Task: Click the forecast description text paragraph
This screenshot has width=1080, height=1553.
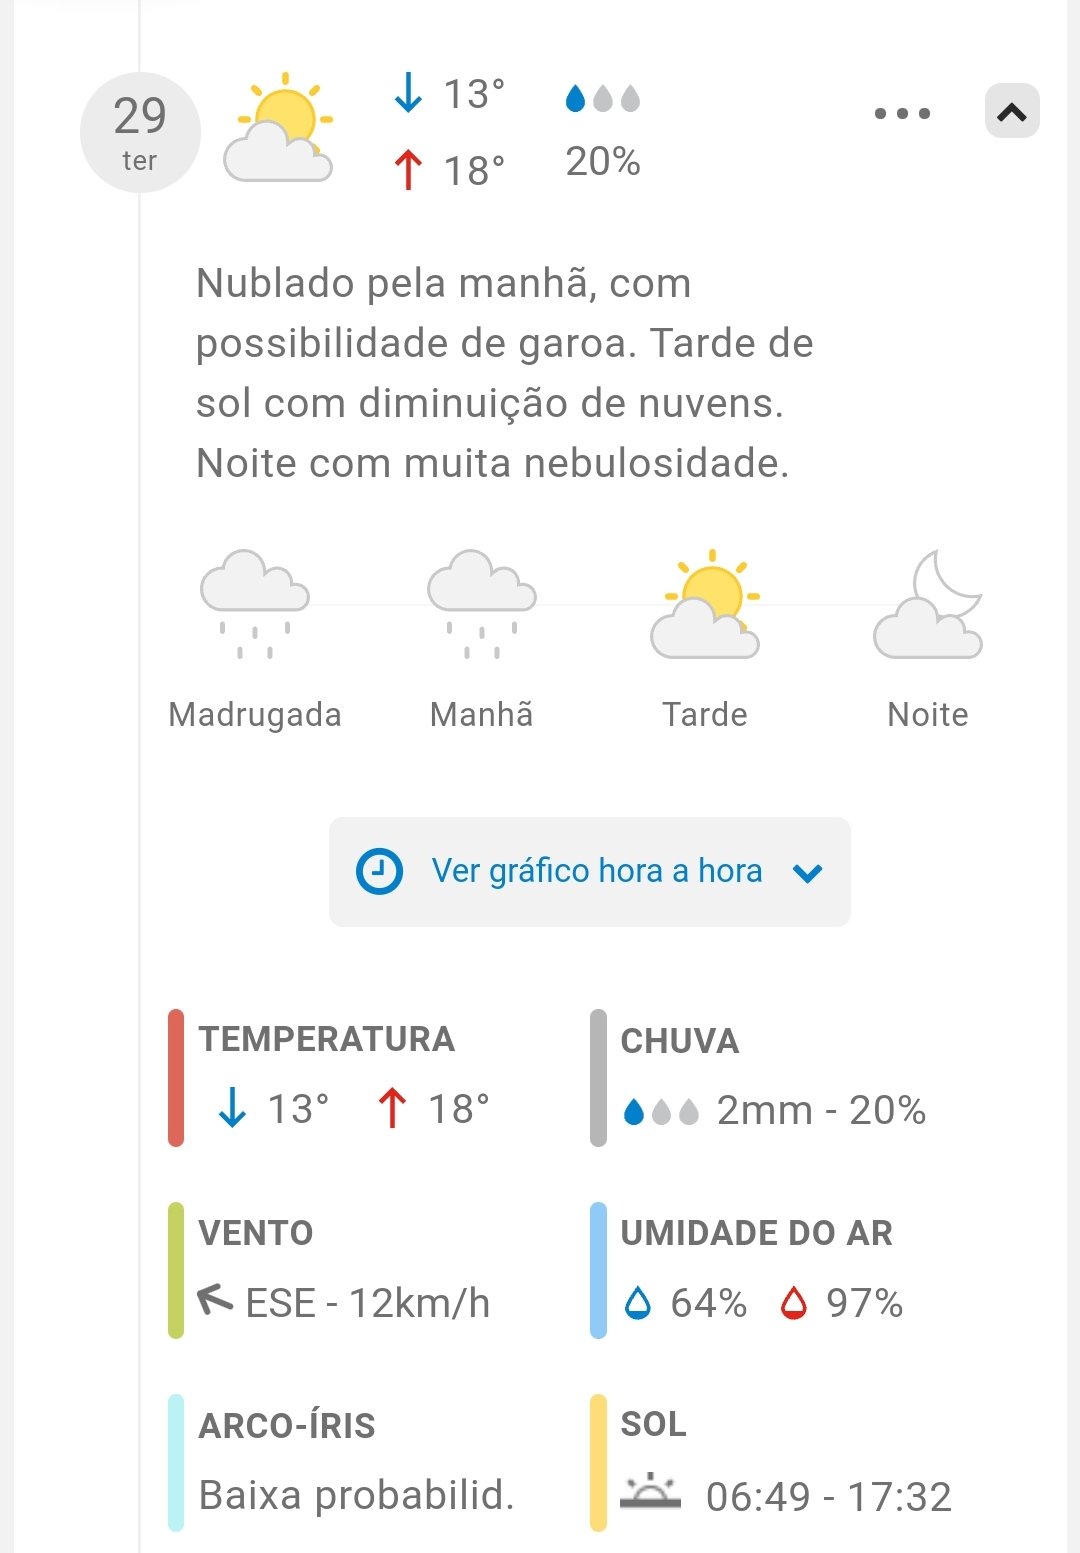Action: click(504, 373)
